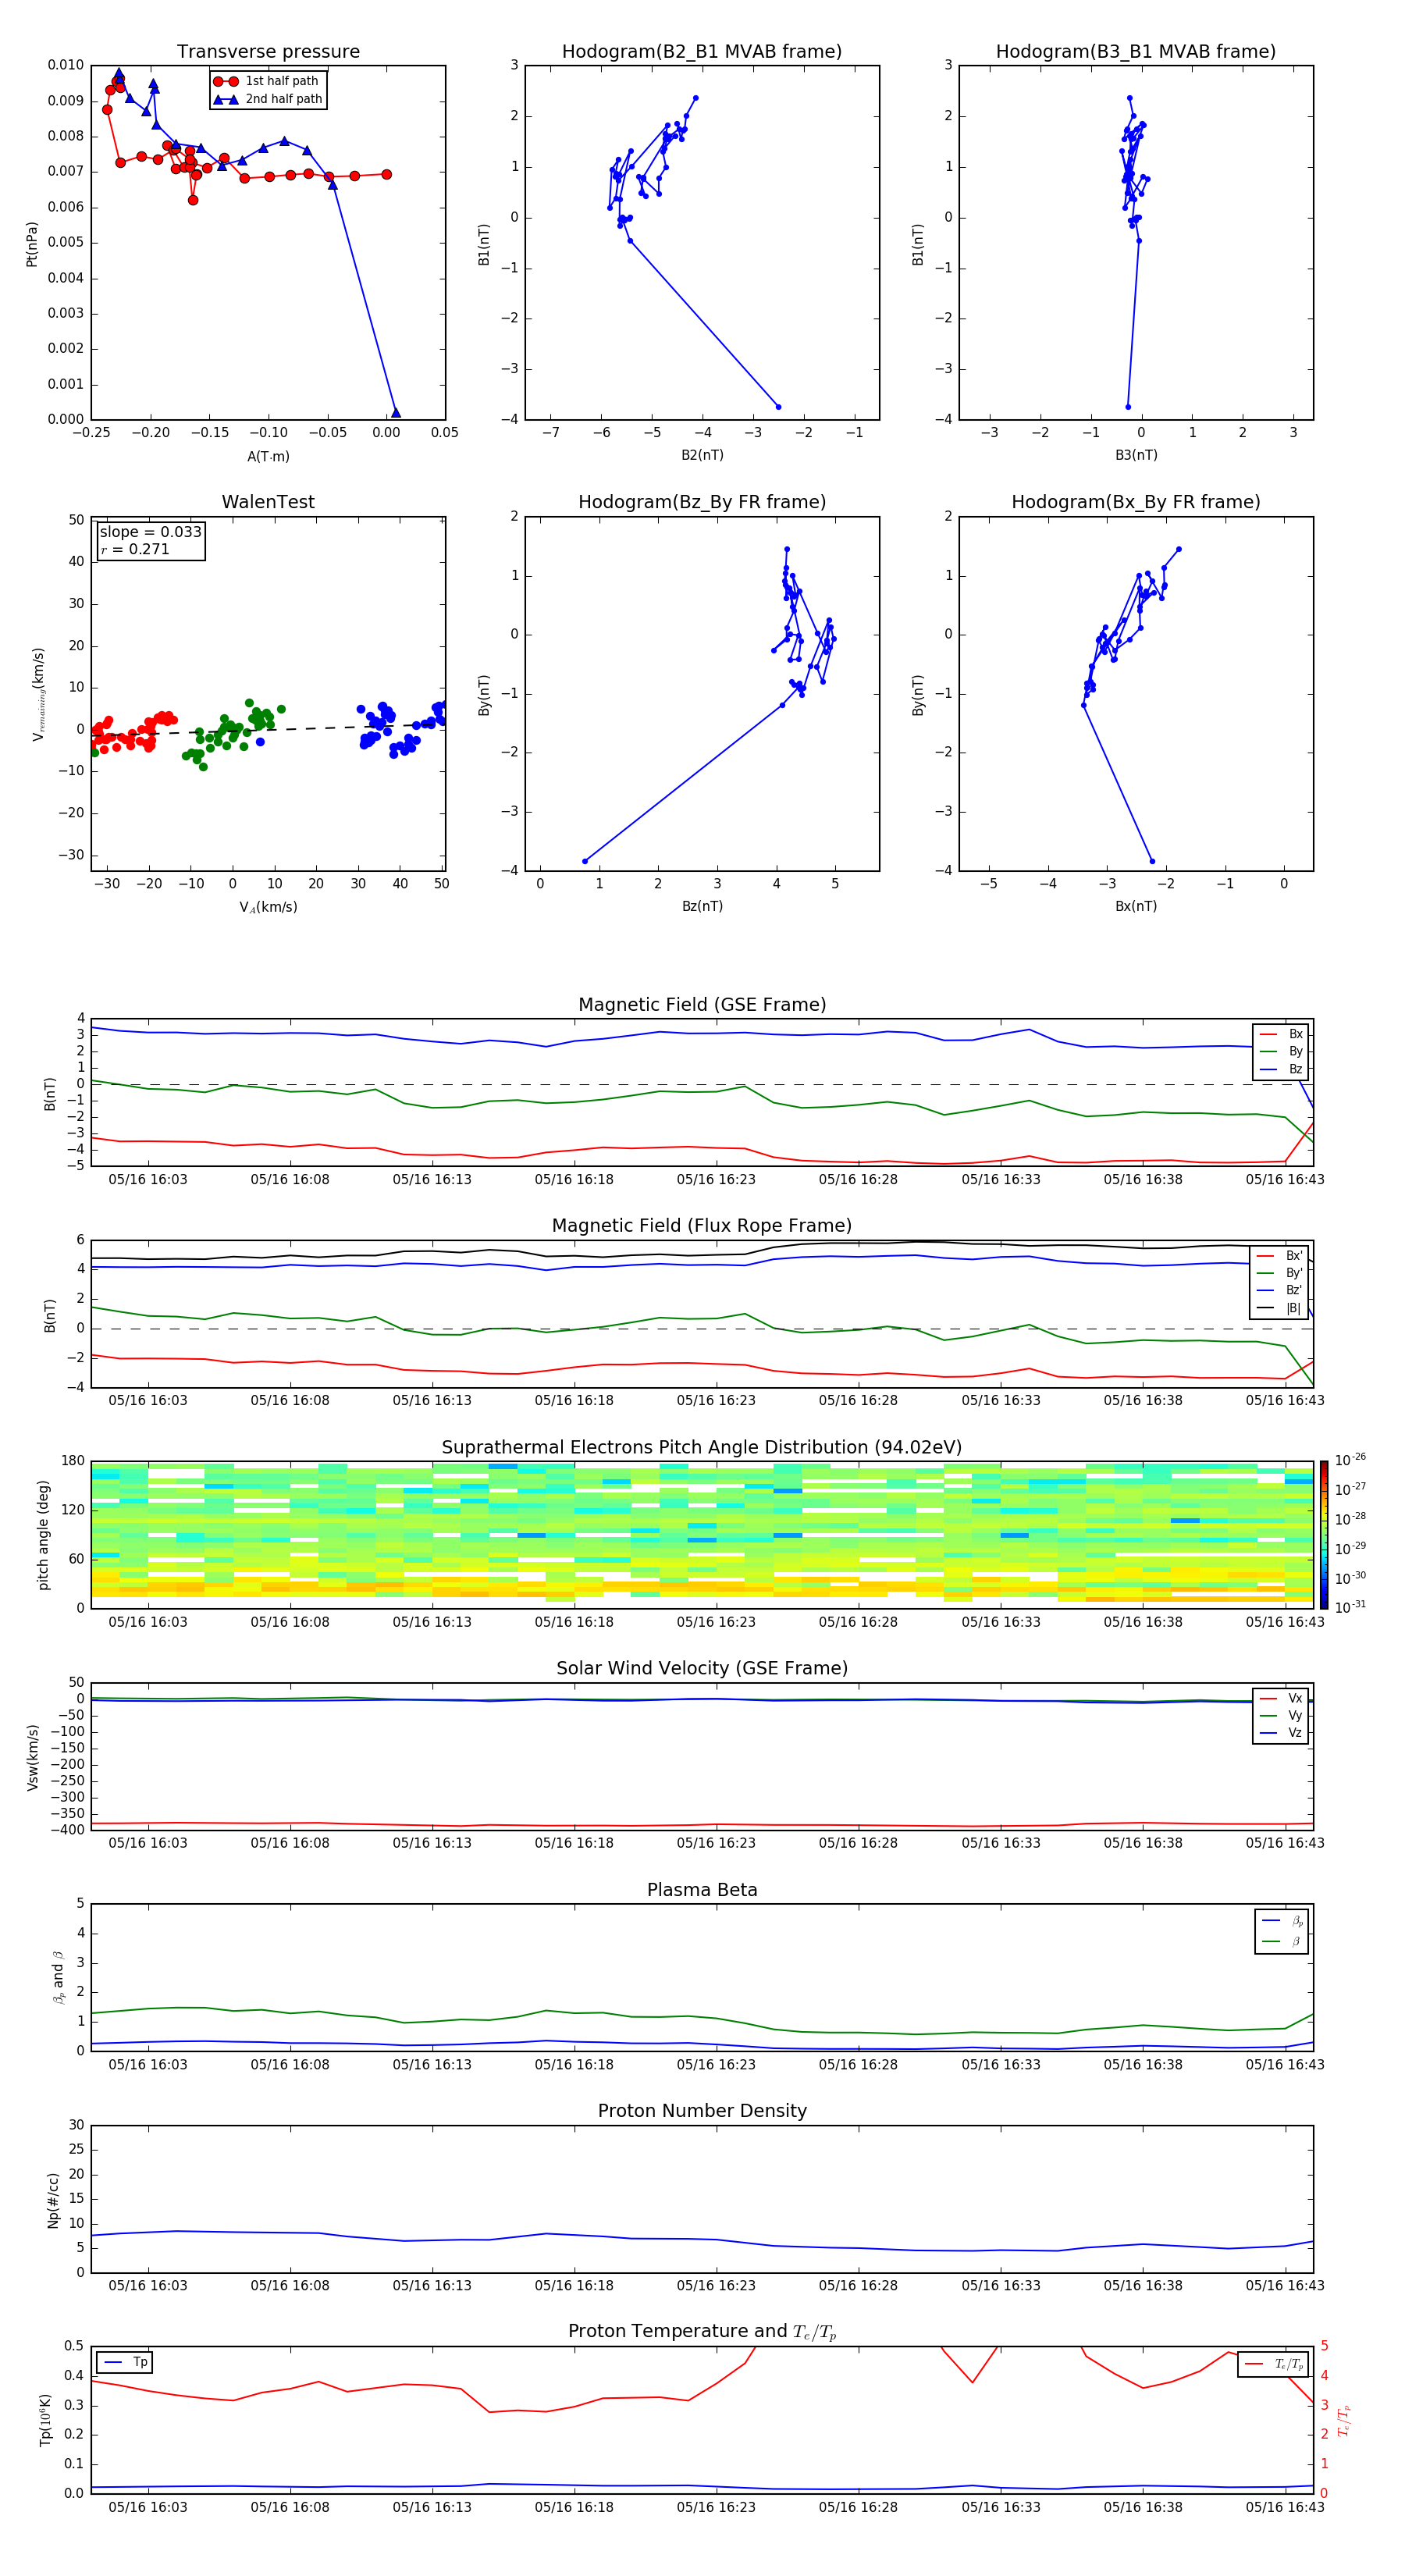Click the 'V_A(km/s)' x-axis label
Image resolution: width=1405 pixels, height=2576 pixels.
coord(268,907)
